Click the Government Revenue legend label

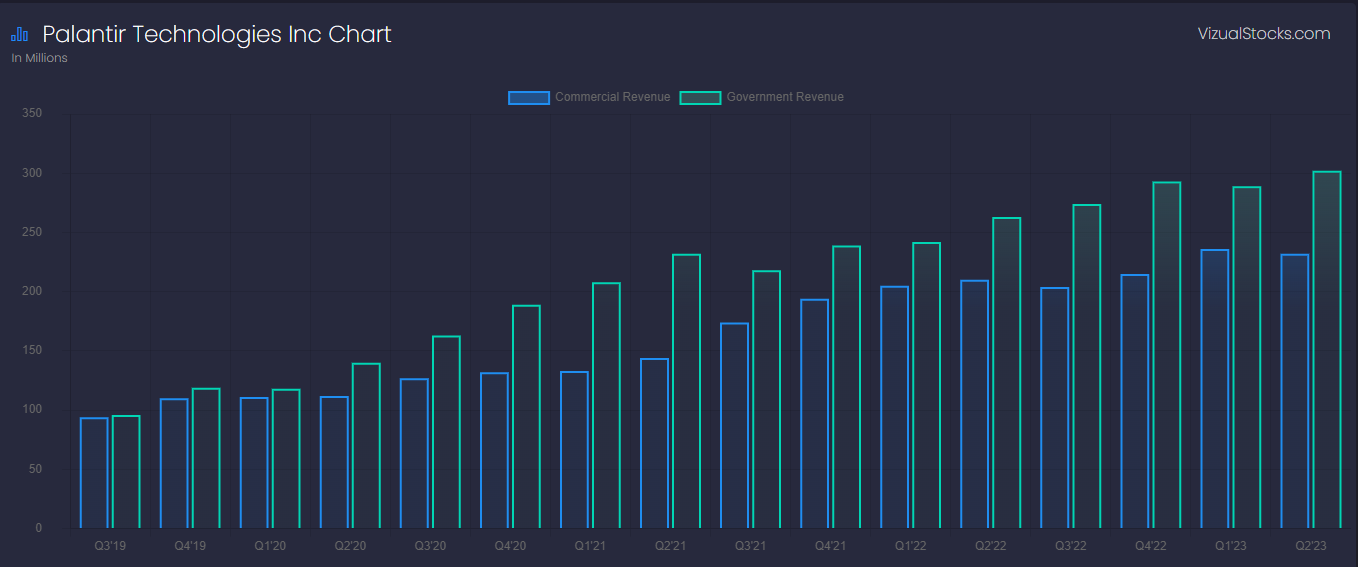pyautogui.click(x=785, y=97)
